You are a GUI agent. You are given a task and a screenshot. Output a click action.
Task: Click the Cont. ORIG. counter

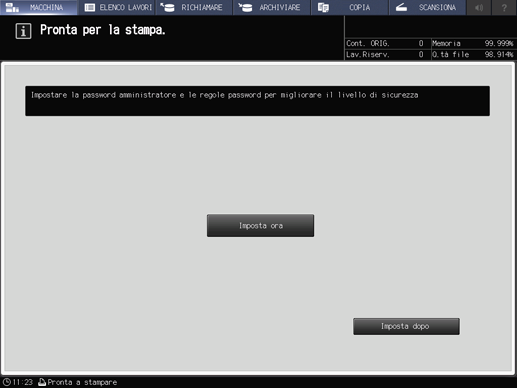pyautogui.click(x=388, y=43)
